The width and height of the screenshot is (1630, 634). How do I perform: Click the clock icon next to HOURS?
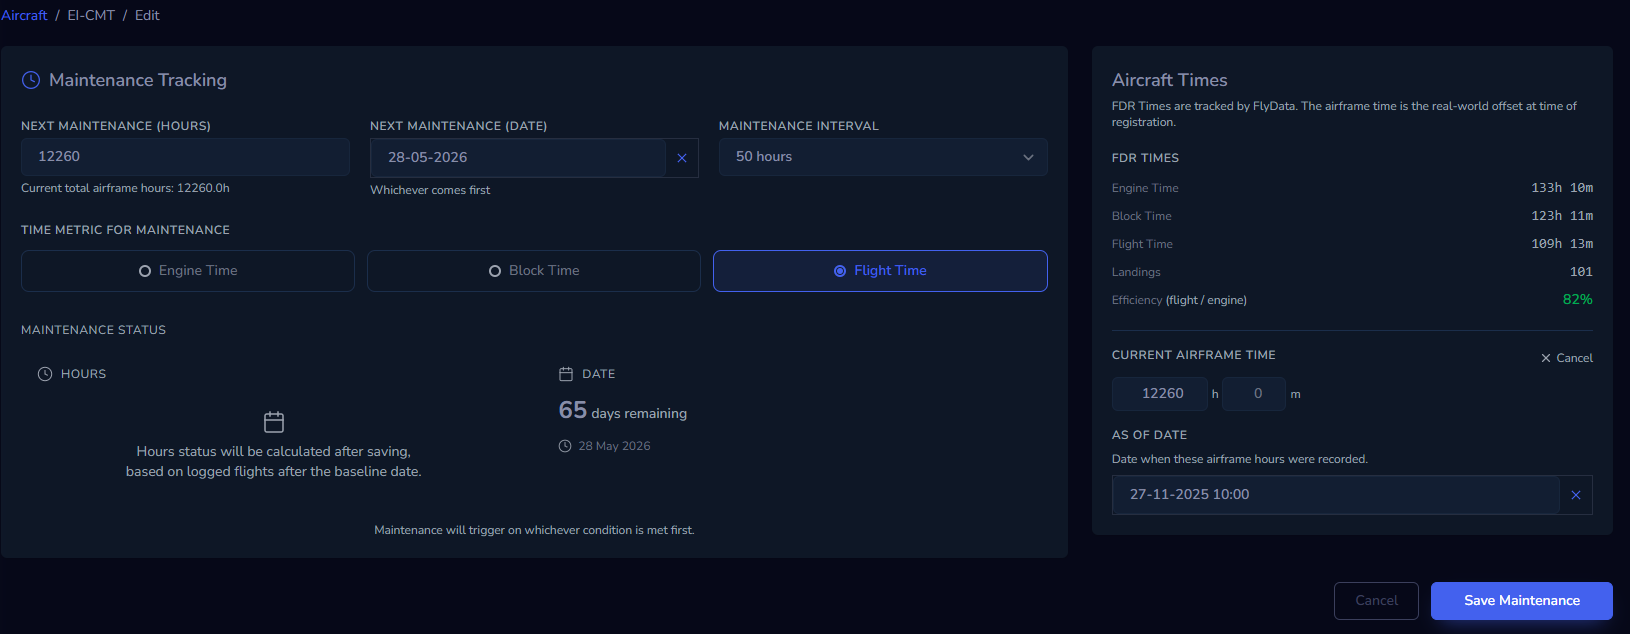45,374
